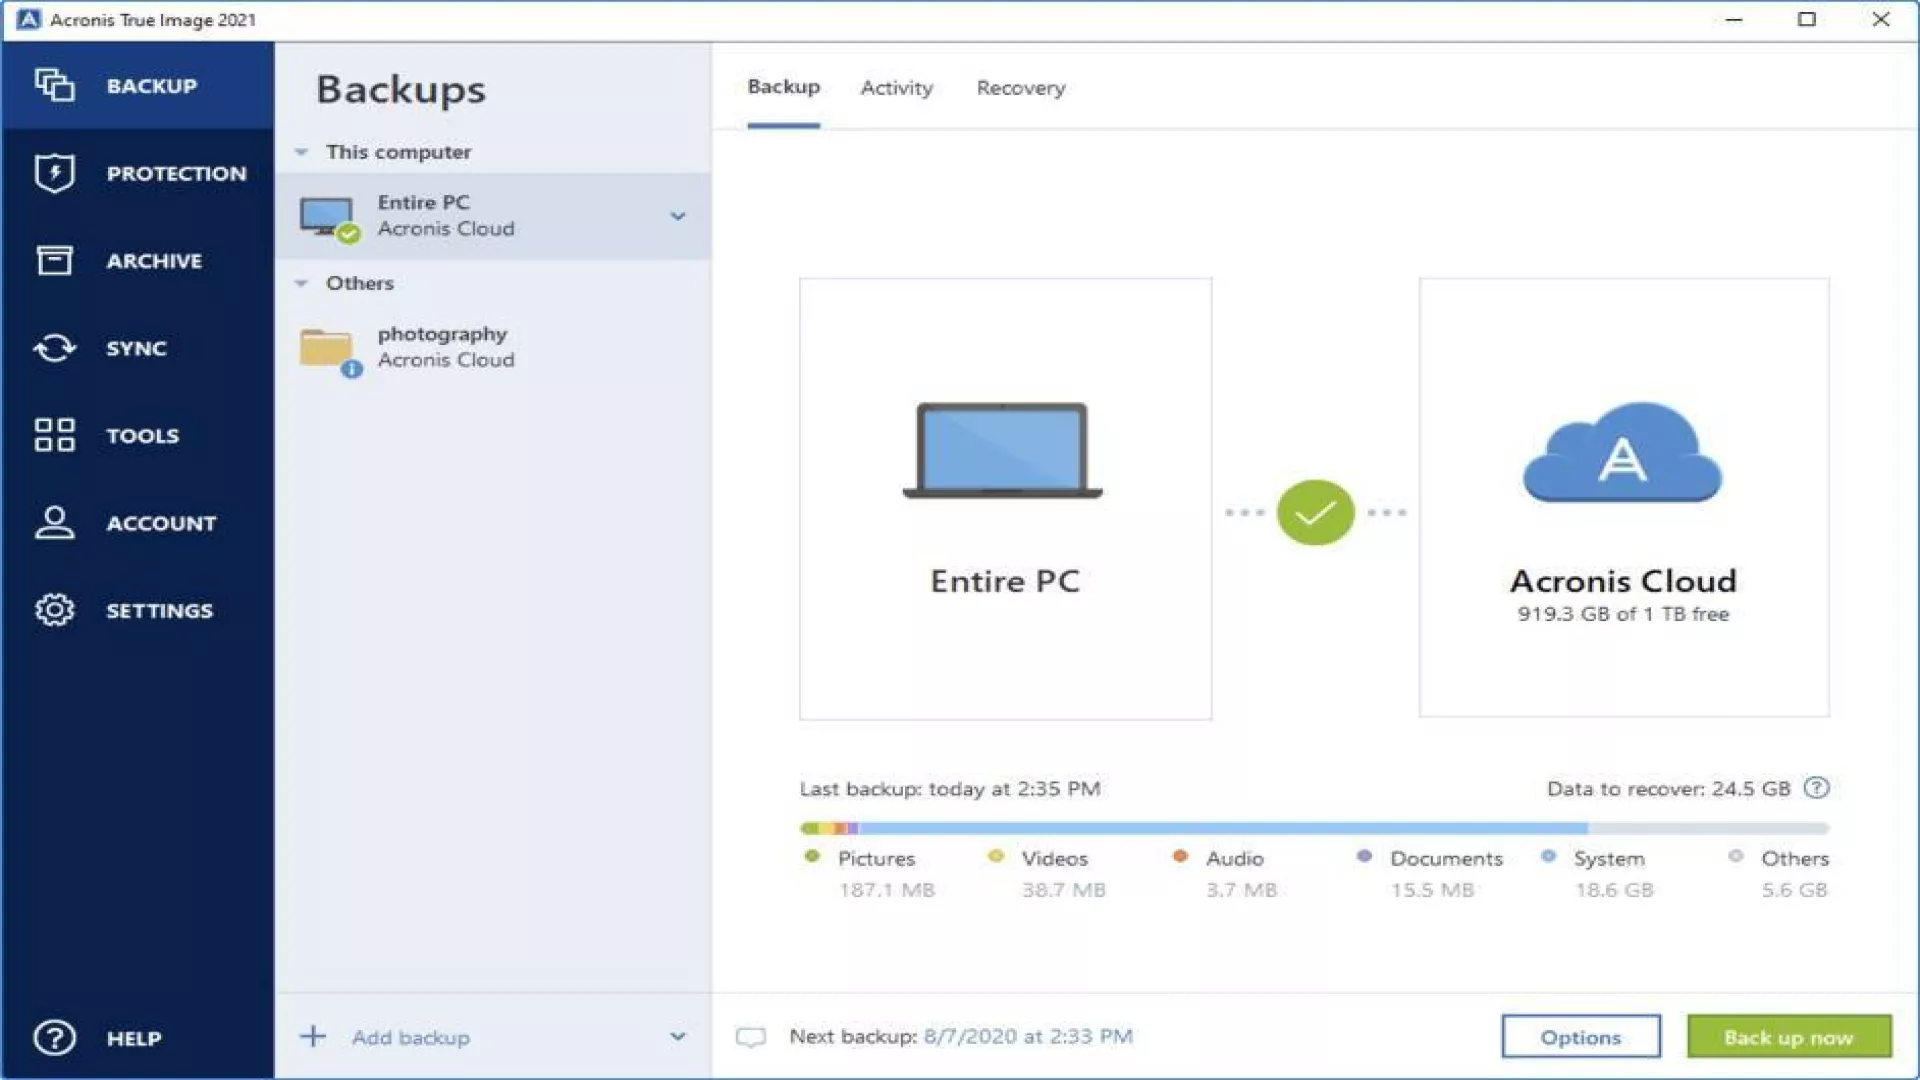Open the Protection shield icon
The height and width of the screenshot is (1080, 1920).
(x=54, y=173)
